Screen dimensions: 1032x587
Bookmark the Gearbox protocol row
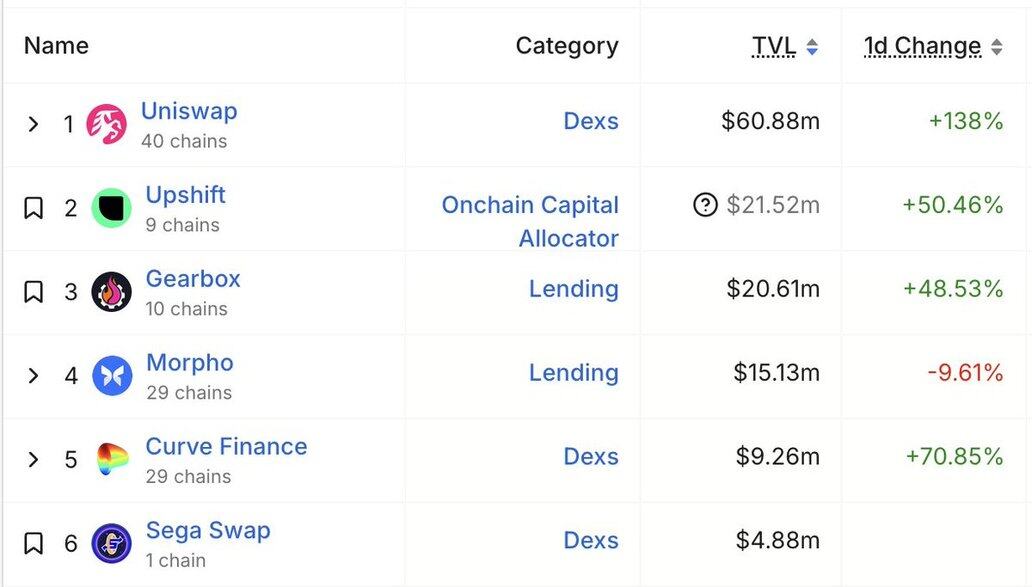pyautogui.click(x=34, y=292)
